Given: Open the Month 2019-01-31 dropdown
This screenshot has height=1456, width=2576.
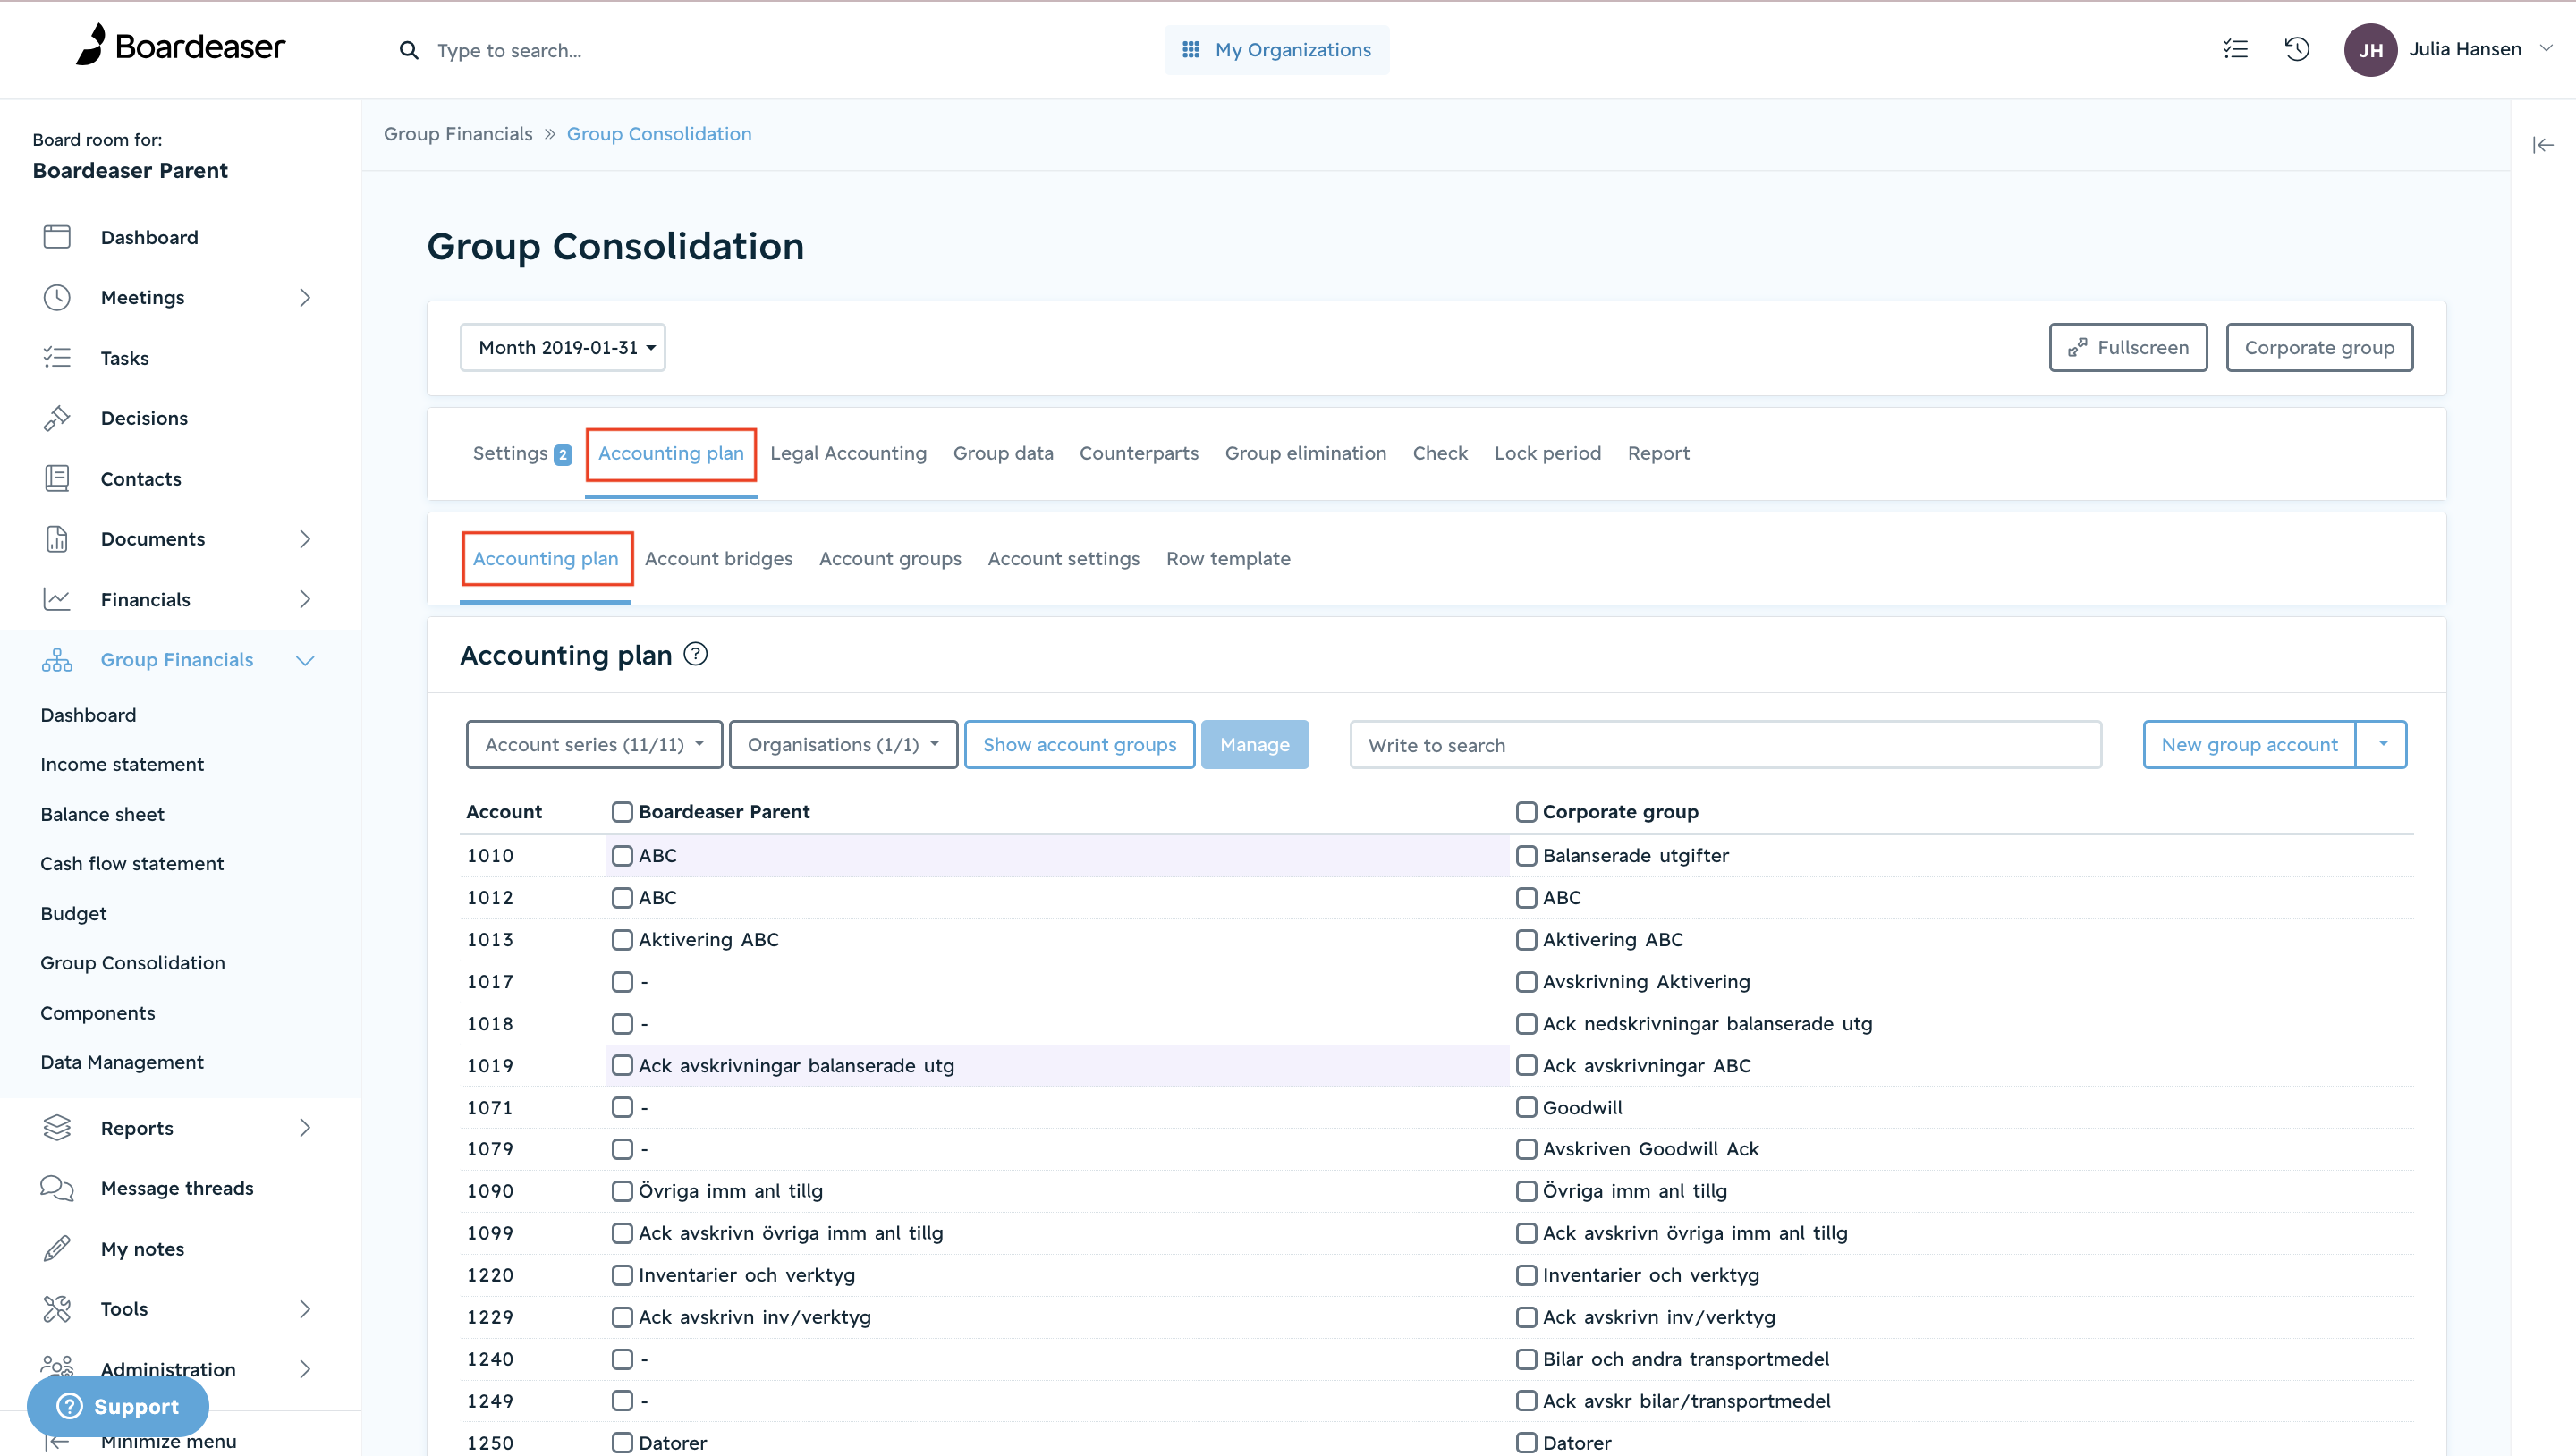Looking at the screenshot, I should click(x=563, y=347).
